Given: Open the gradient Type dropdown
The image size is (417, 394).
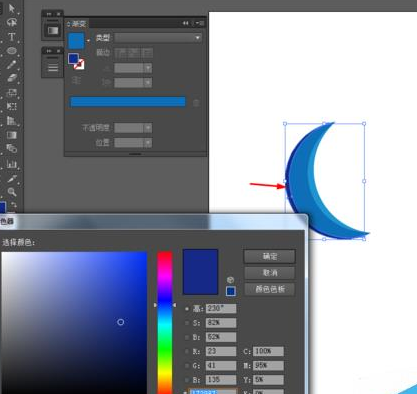Looking at the screenshot, I should tap(159, 38).
